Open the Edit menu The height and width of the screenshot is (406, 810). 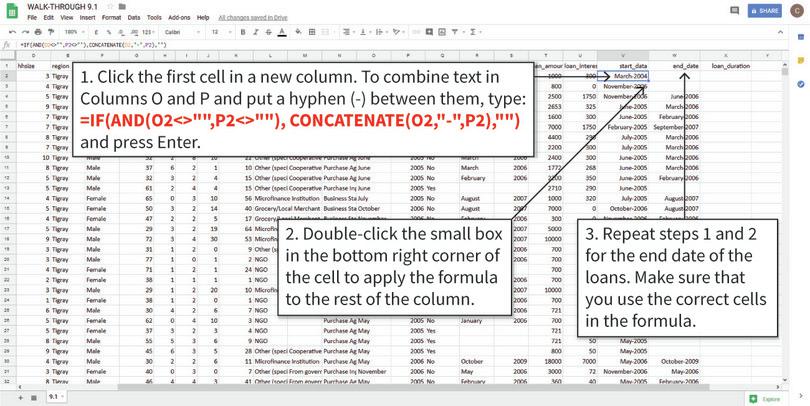49,18
